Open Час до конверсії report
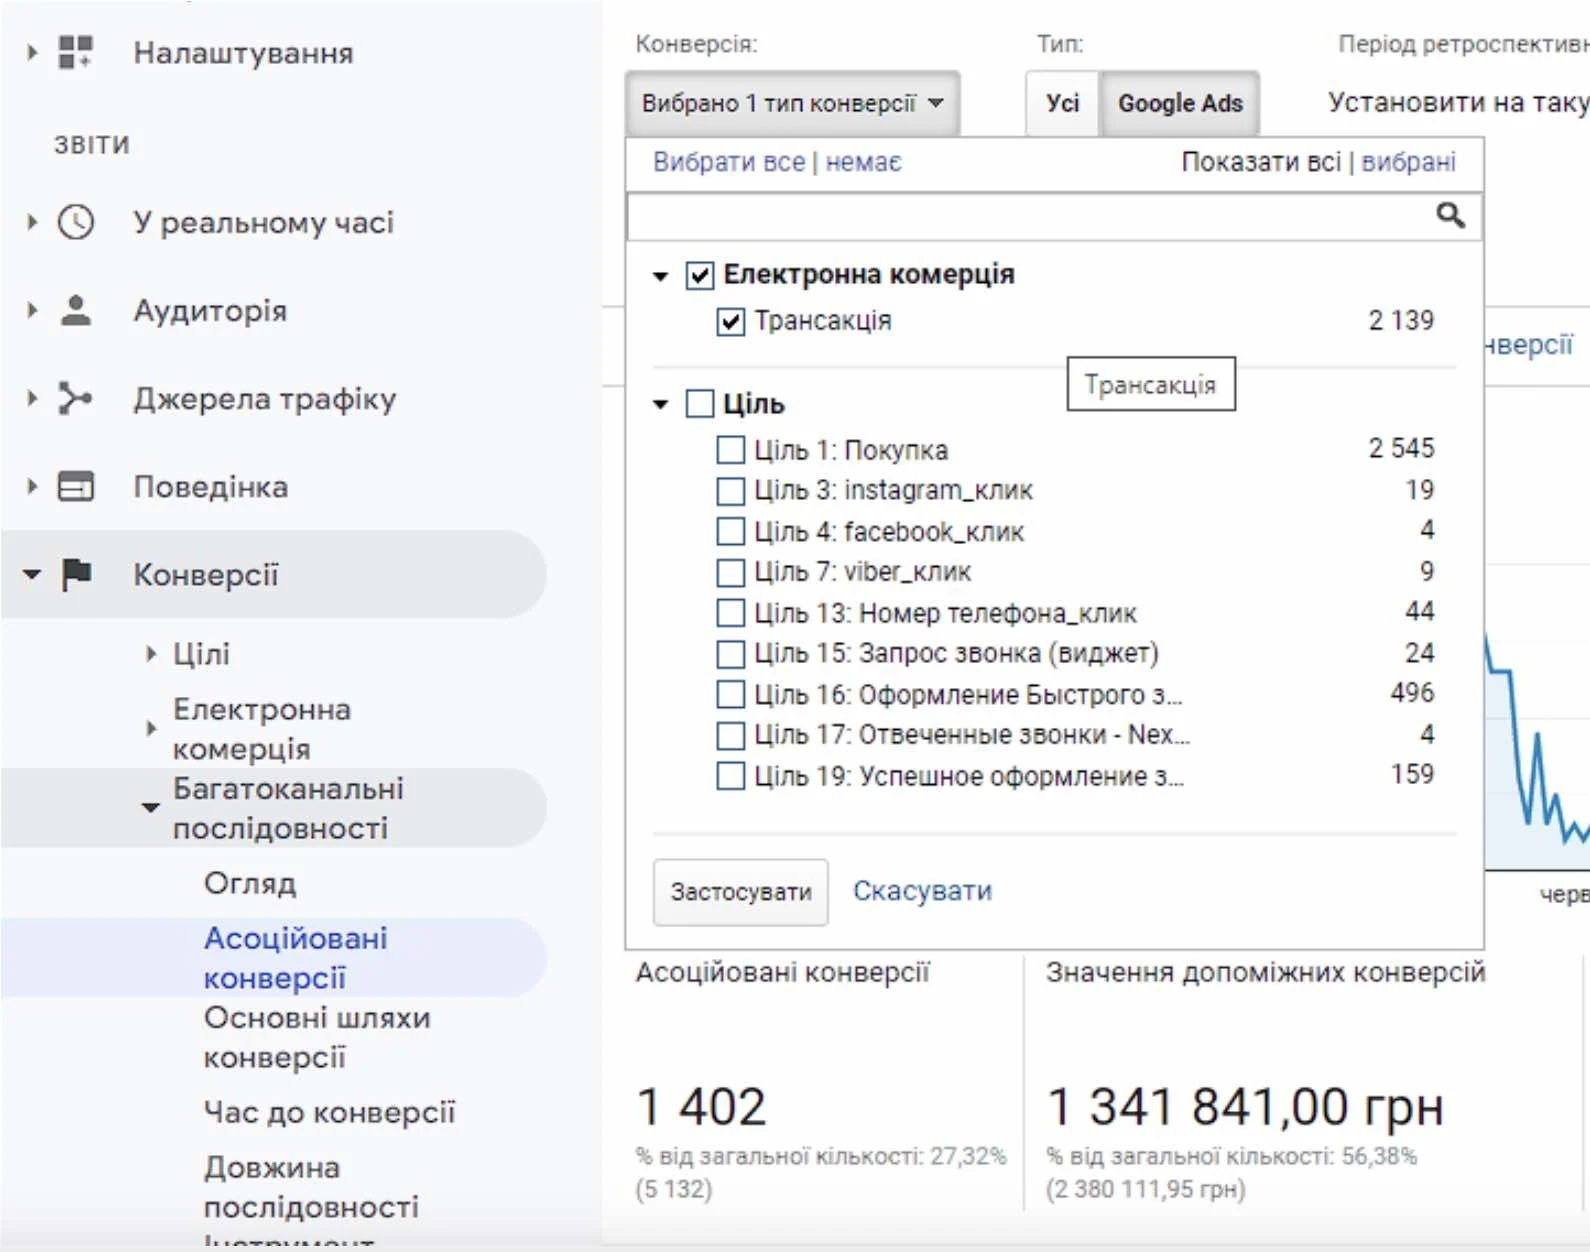This screenshot has width=1590, height=1252. click(329, 1112)
